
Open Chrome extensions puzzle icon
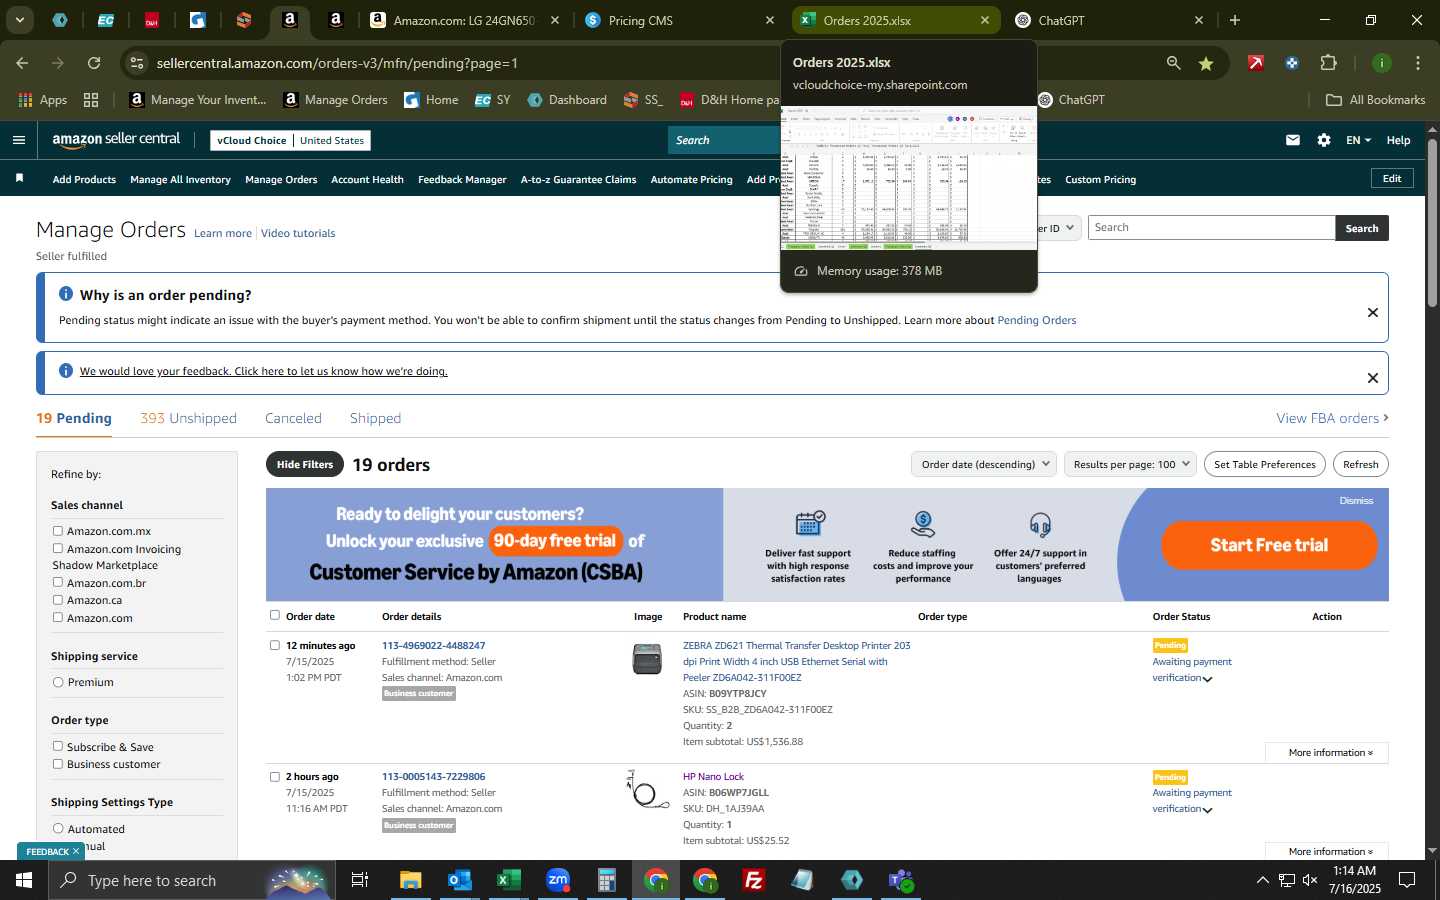click(x=1328, y=63)
